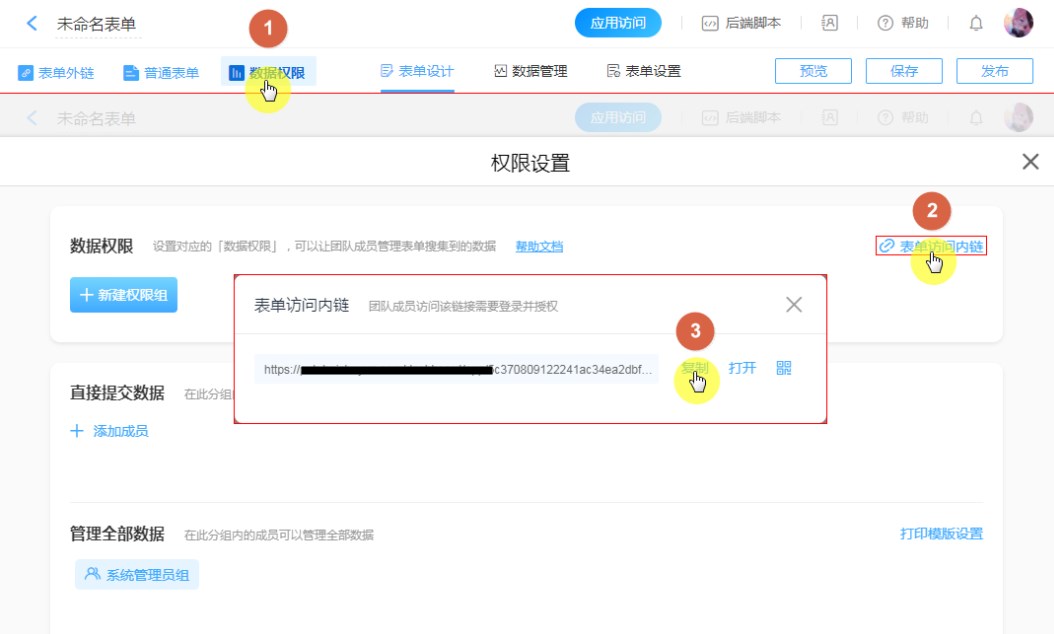The width and height of the screenshot is (1054, 634).
Task: Open 帮助 in the top bar
Action: [x=903, y=23]
